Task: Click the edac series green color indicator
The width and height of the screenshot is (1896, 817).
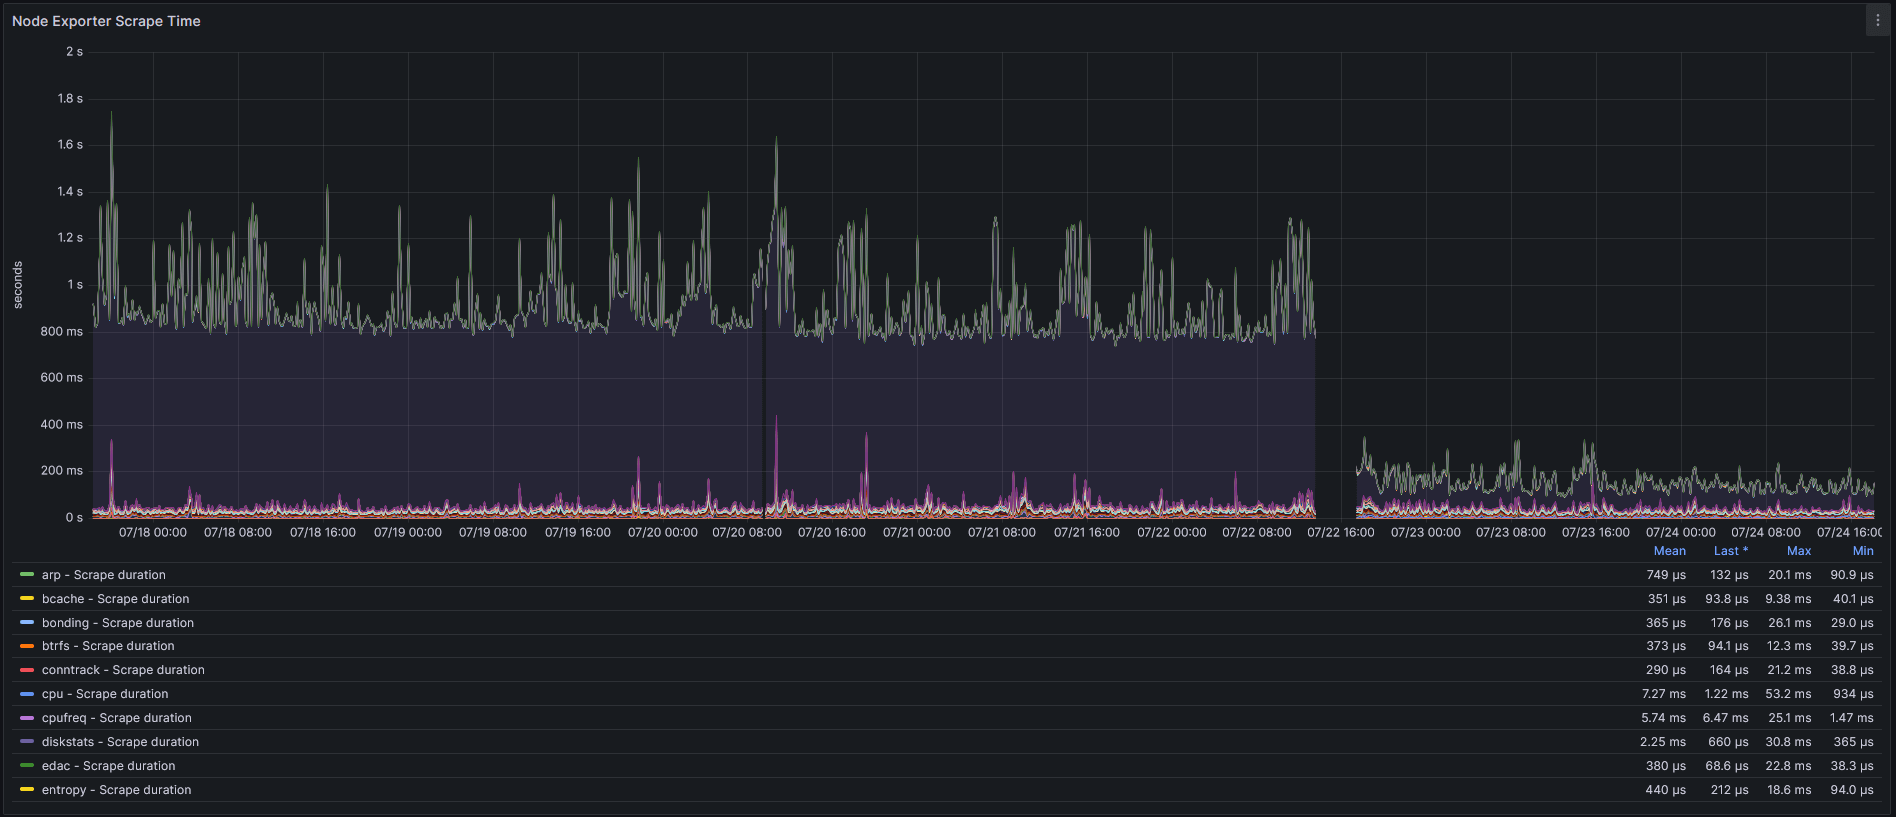Action: [x=27, y=766]
